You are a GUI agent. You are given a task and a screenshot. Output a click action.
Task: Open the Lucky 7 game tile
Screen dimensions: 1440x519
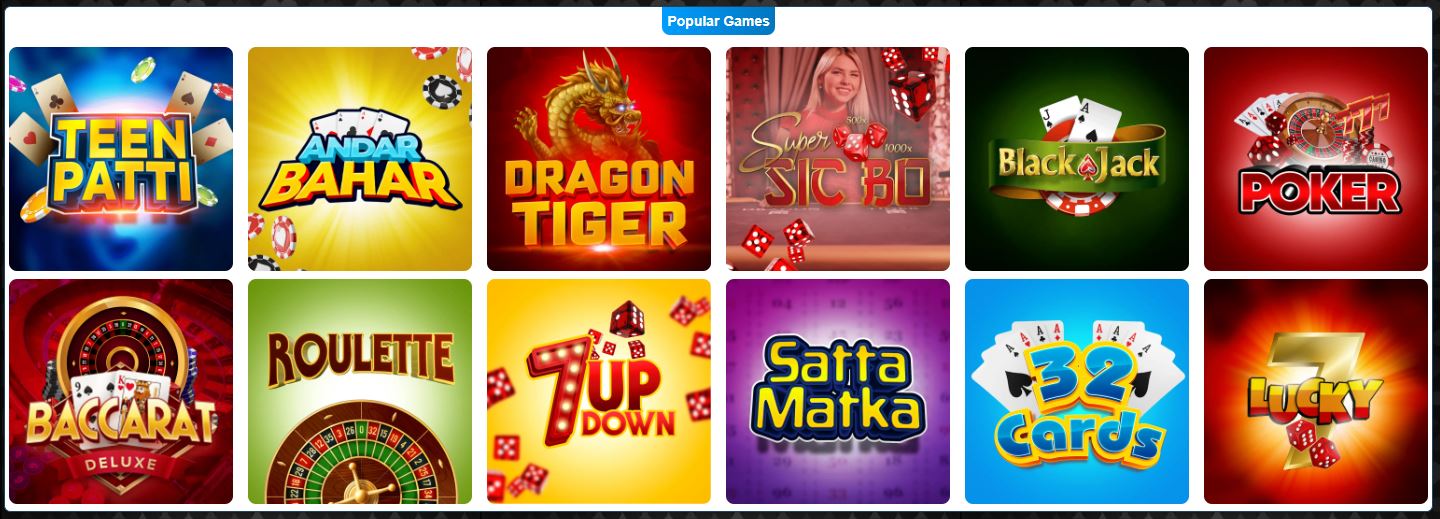(1316, 391)
